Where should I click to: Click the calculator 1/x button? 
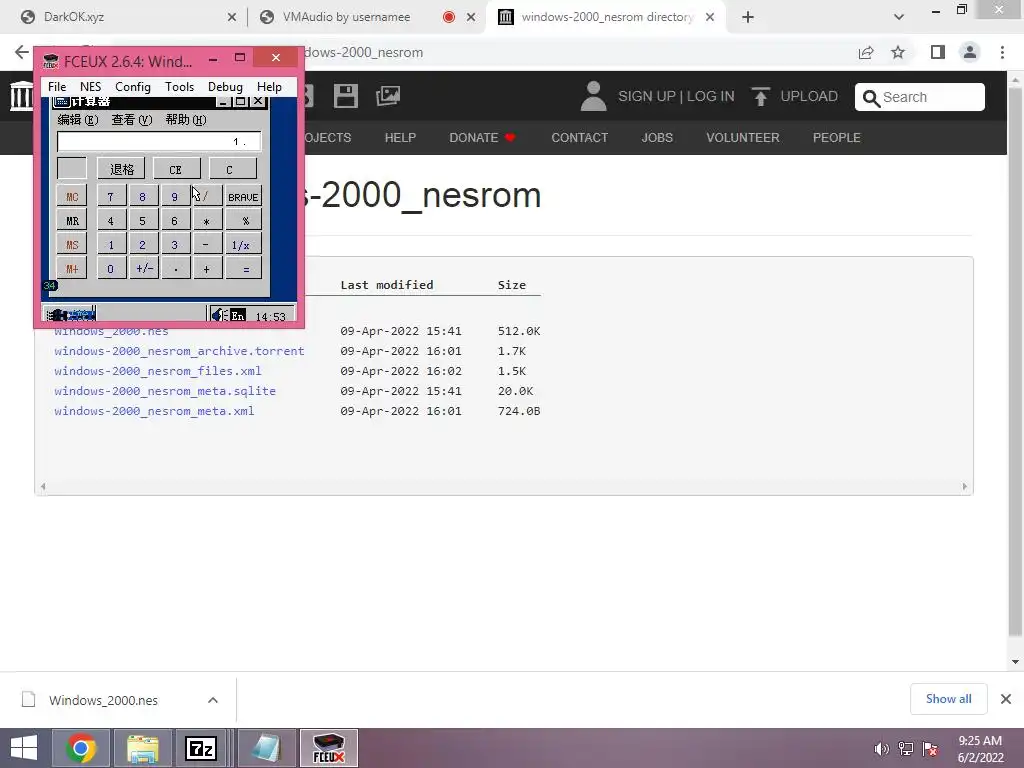244,245
